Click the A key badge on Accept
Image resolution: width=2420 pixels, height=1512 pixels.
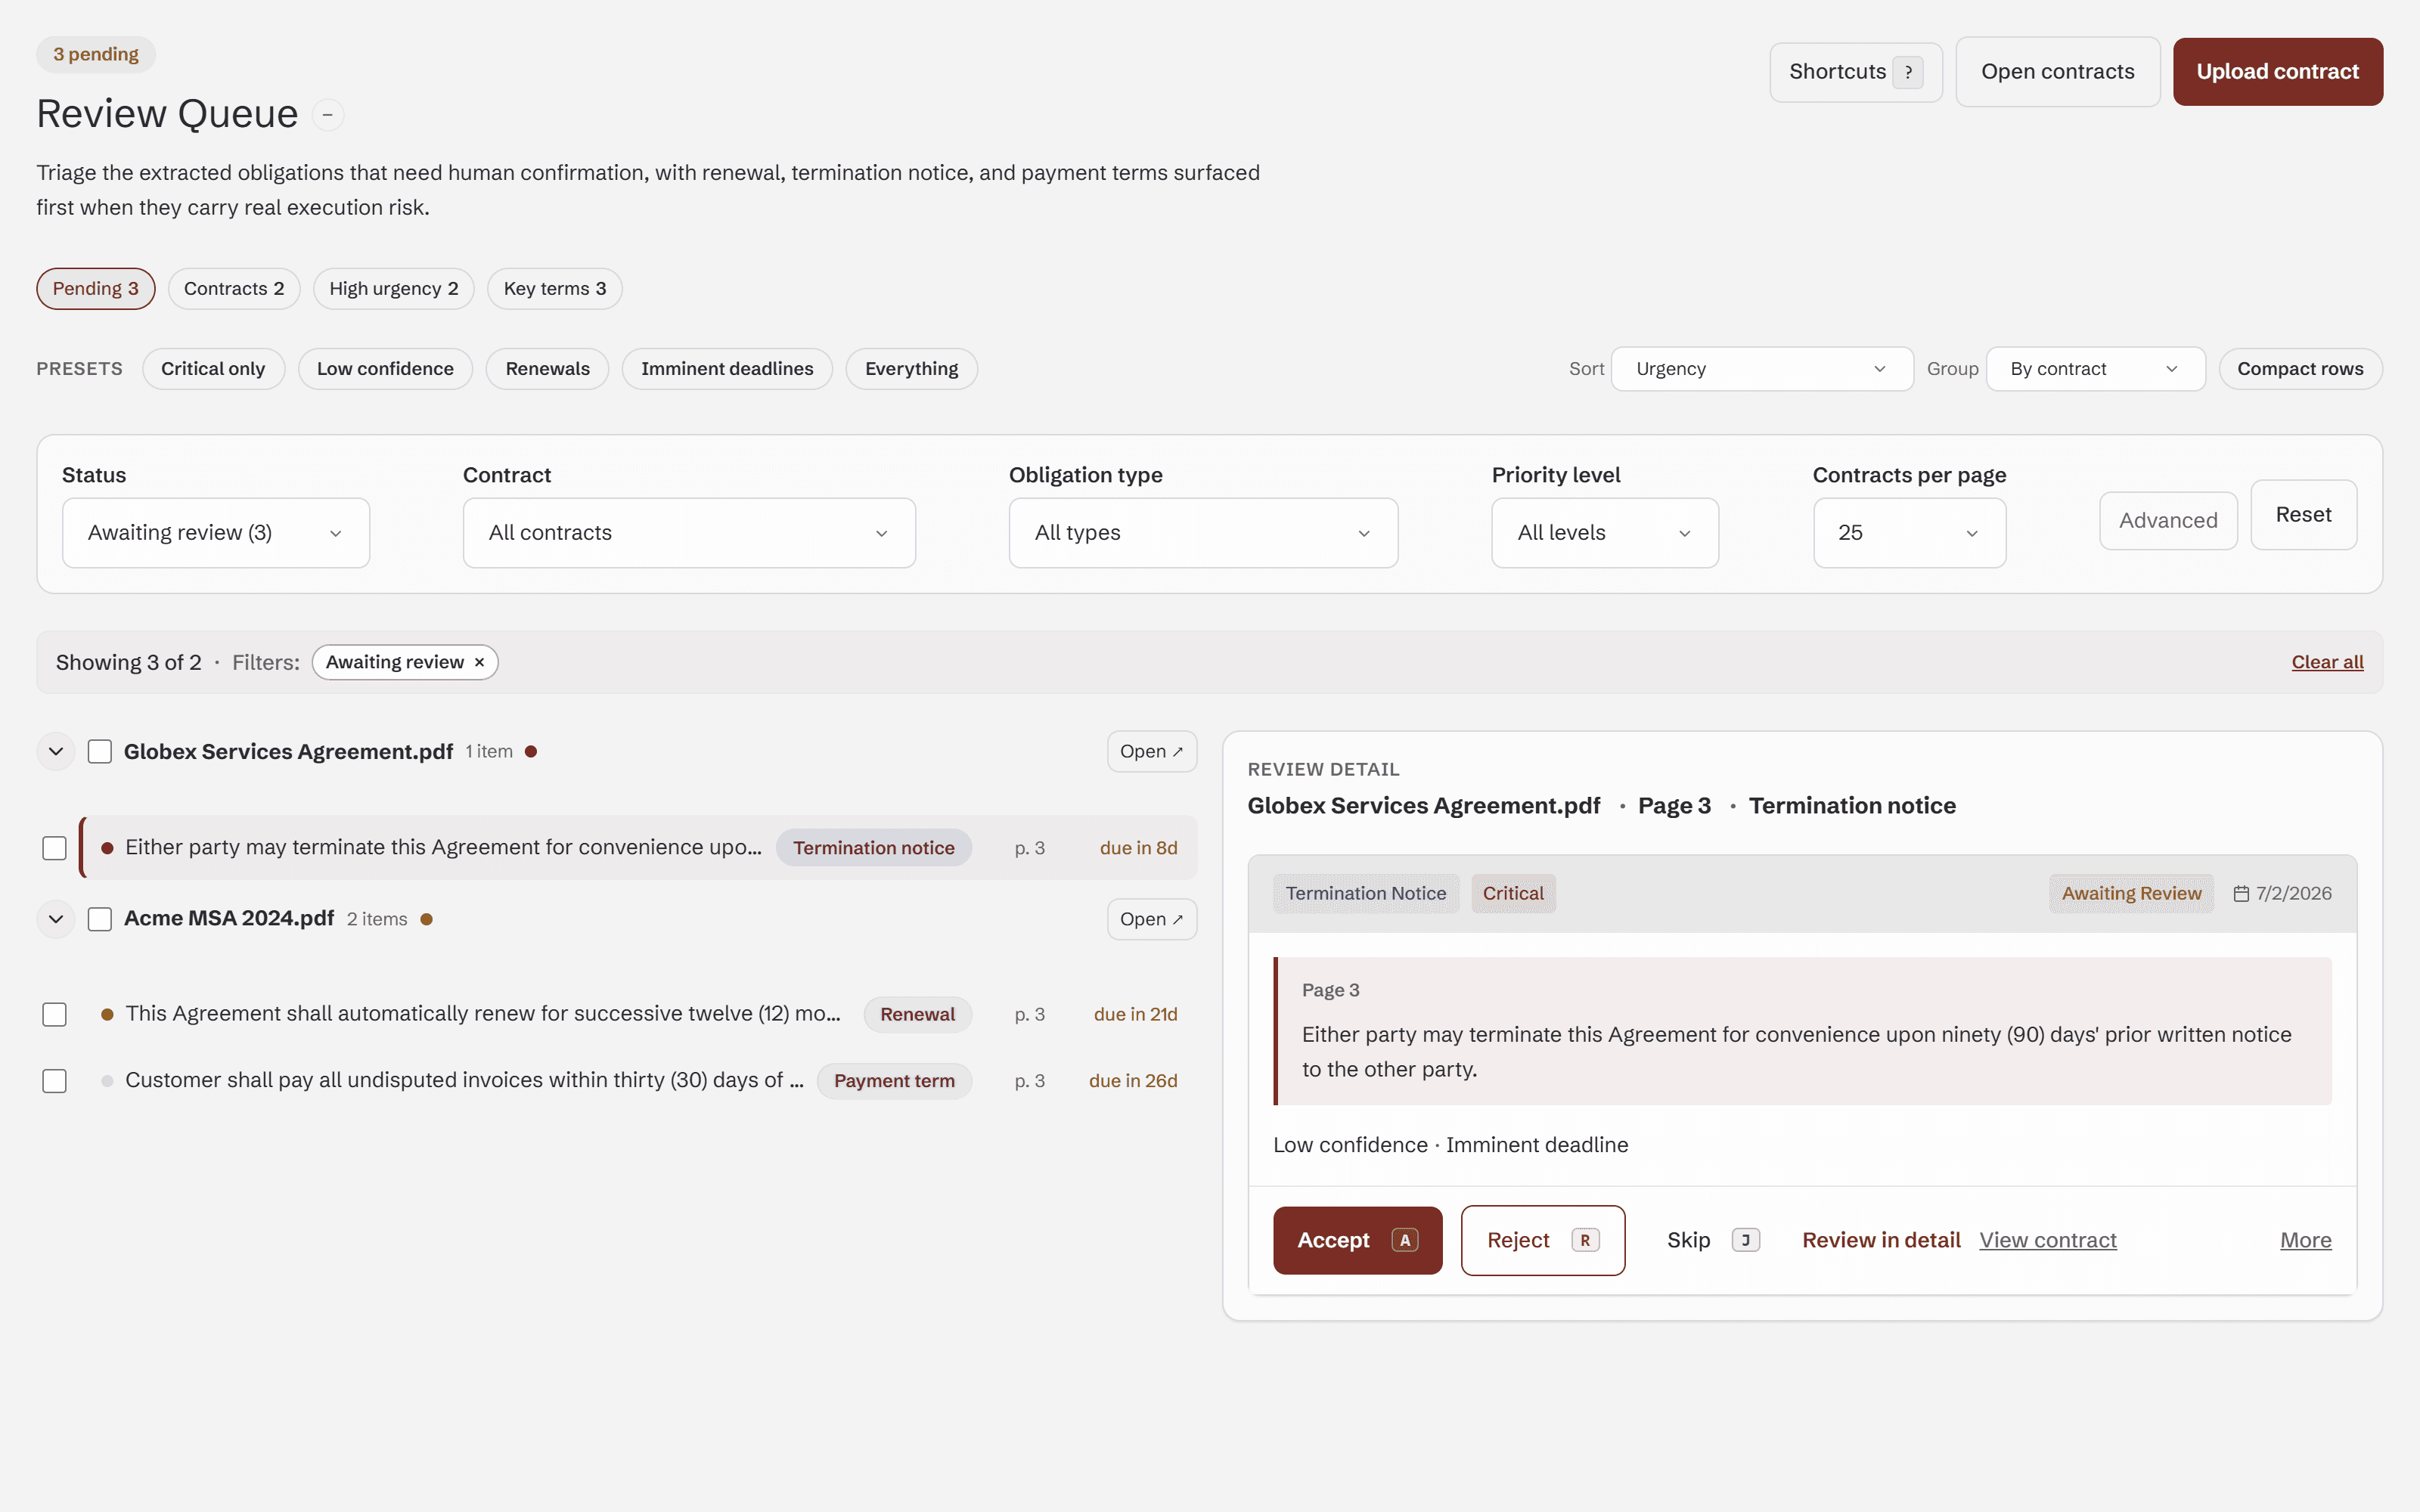[1405, 1240]
